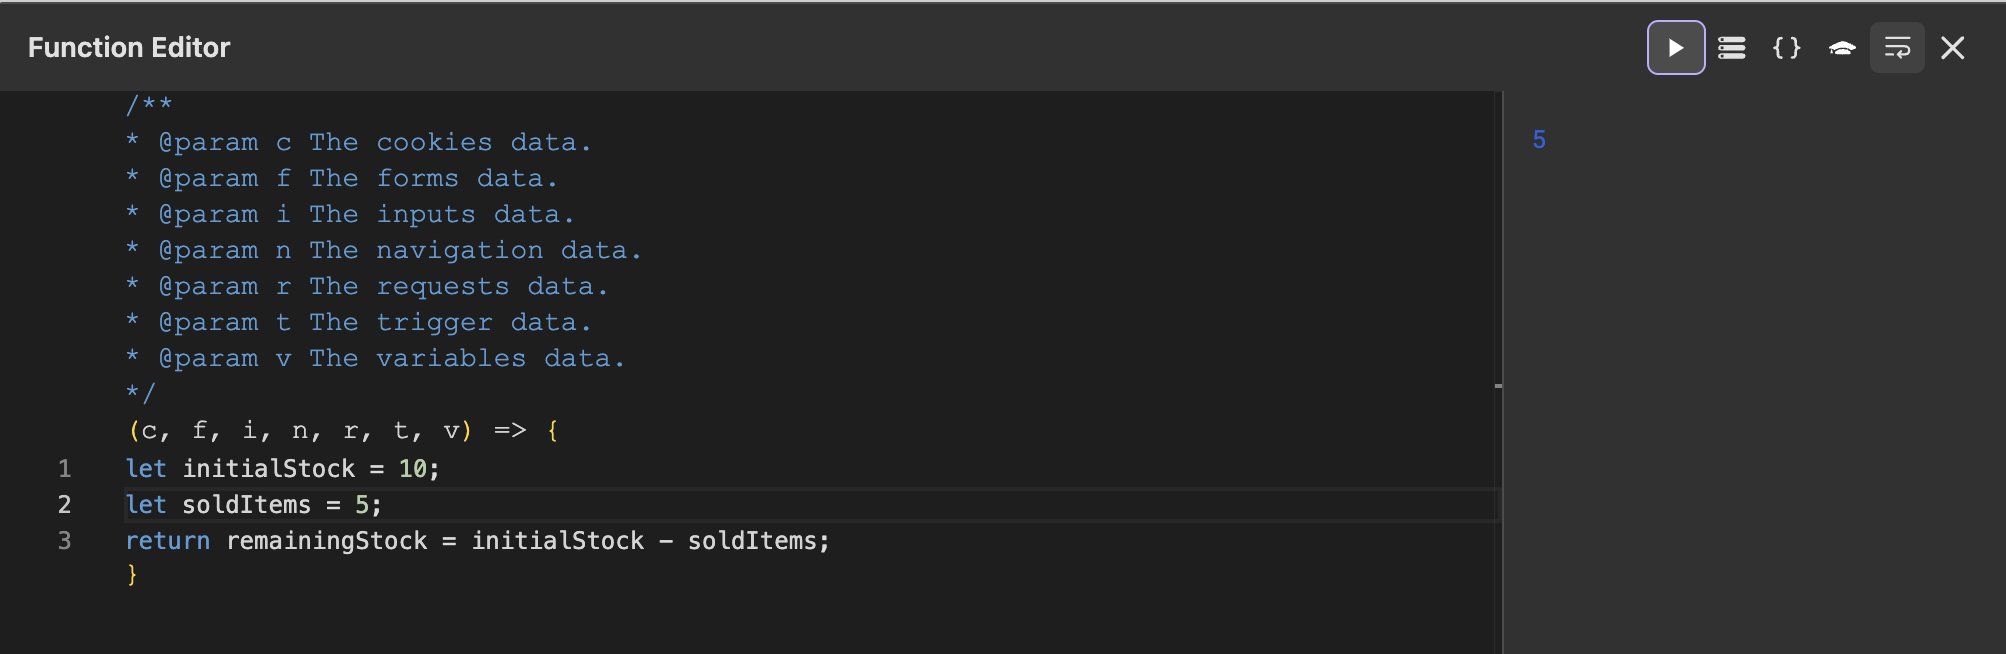Click remainingStock variable in return statement

(326, 541)
